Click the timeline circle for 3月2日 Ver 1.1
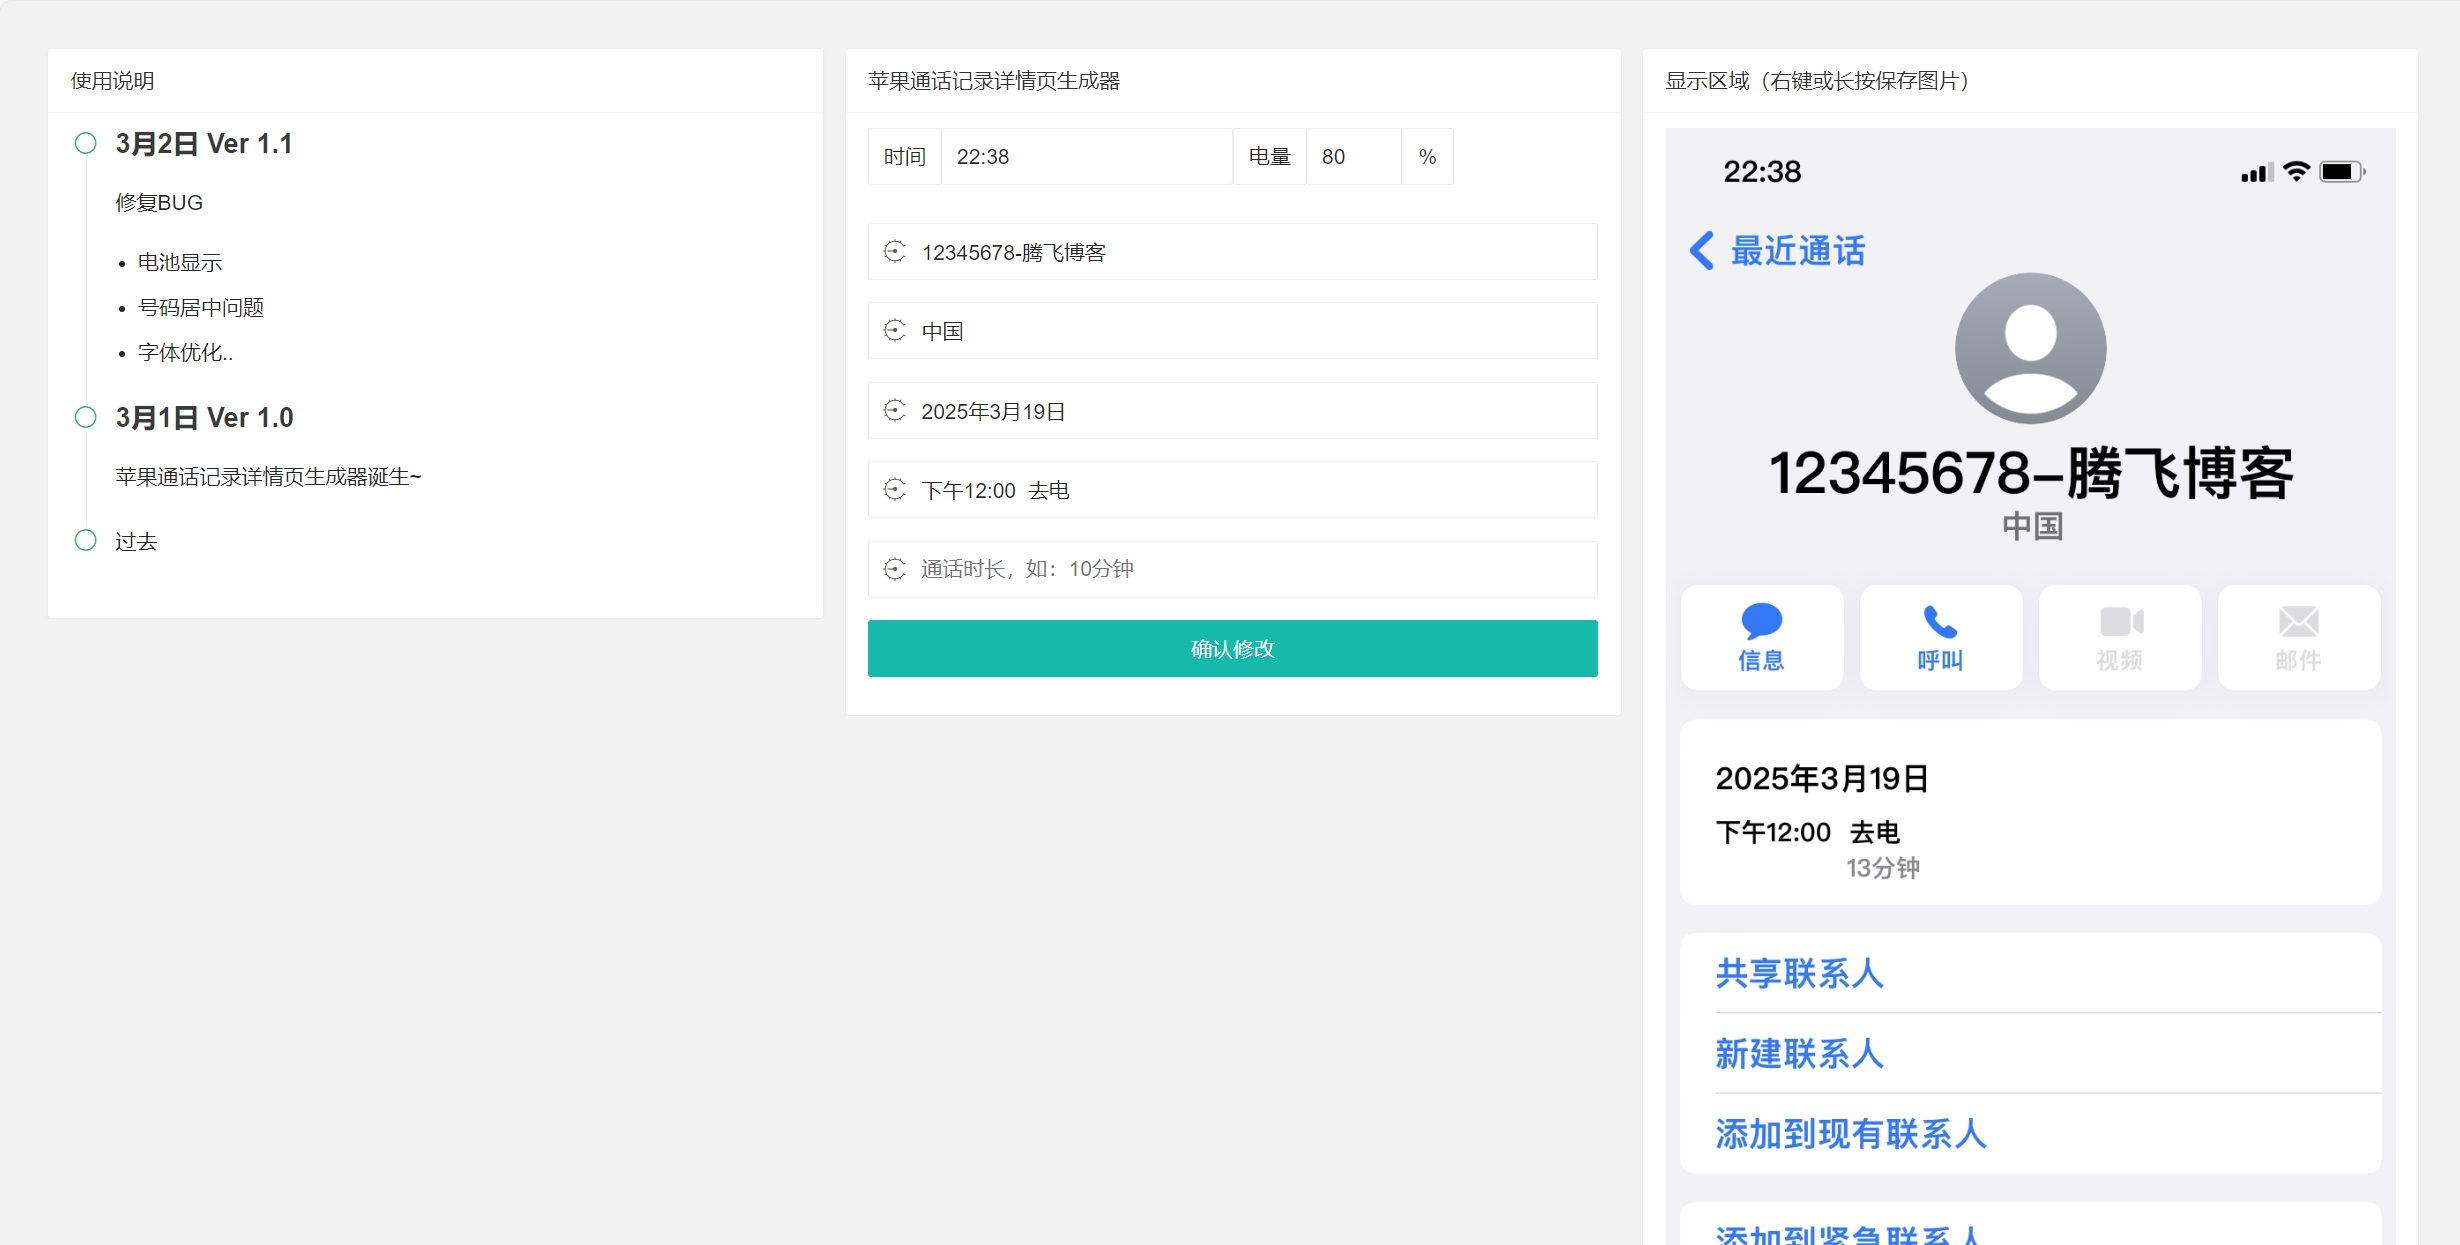2460x1245 pixels. 86,143
